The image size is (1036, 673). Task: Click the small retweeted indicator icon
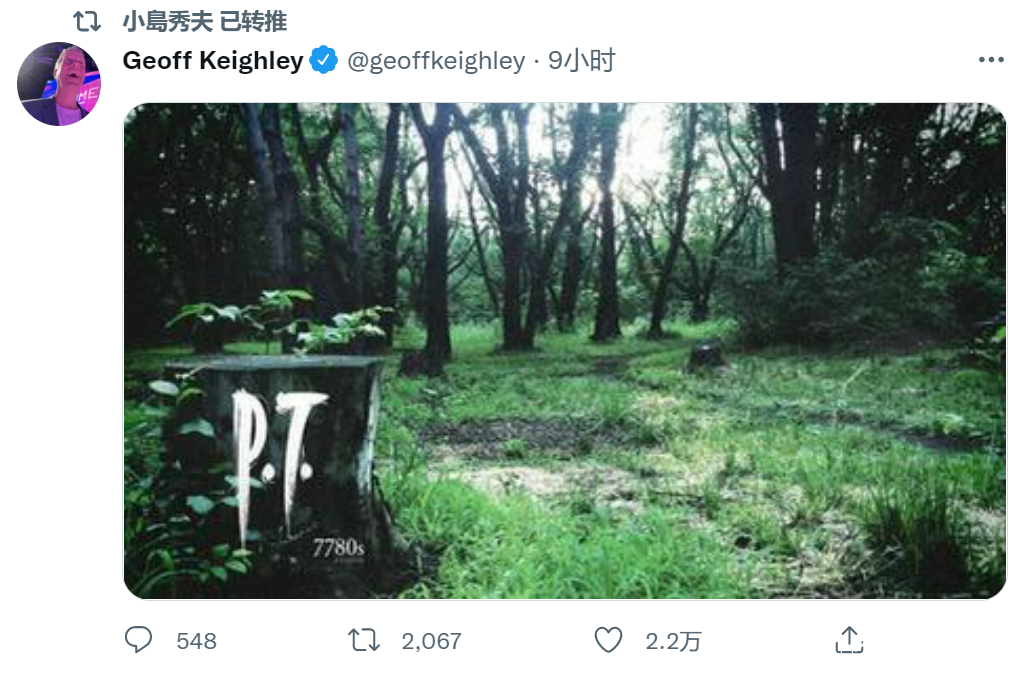point(87,20)
